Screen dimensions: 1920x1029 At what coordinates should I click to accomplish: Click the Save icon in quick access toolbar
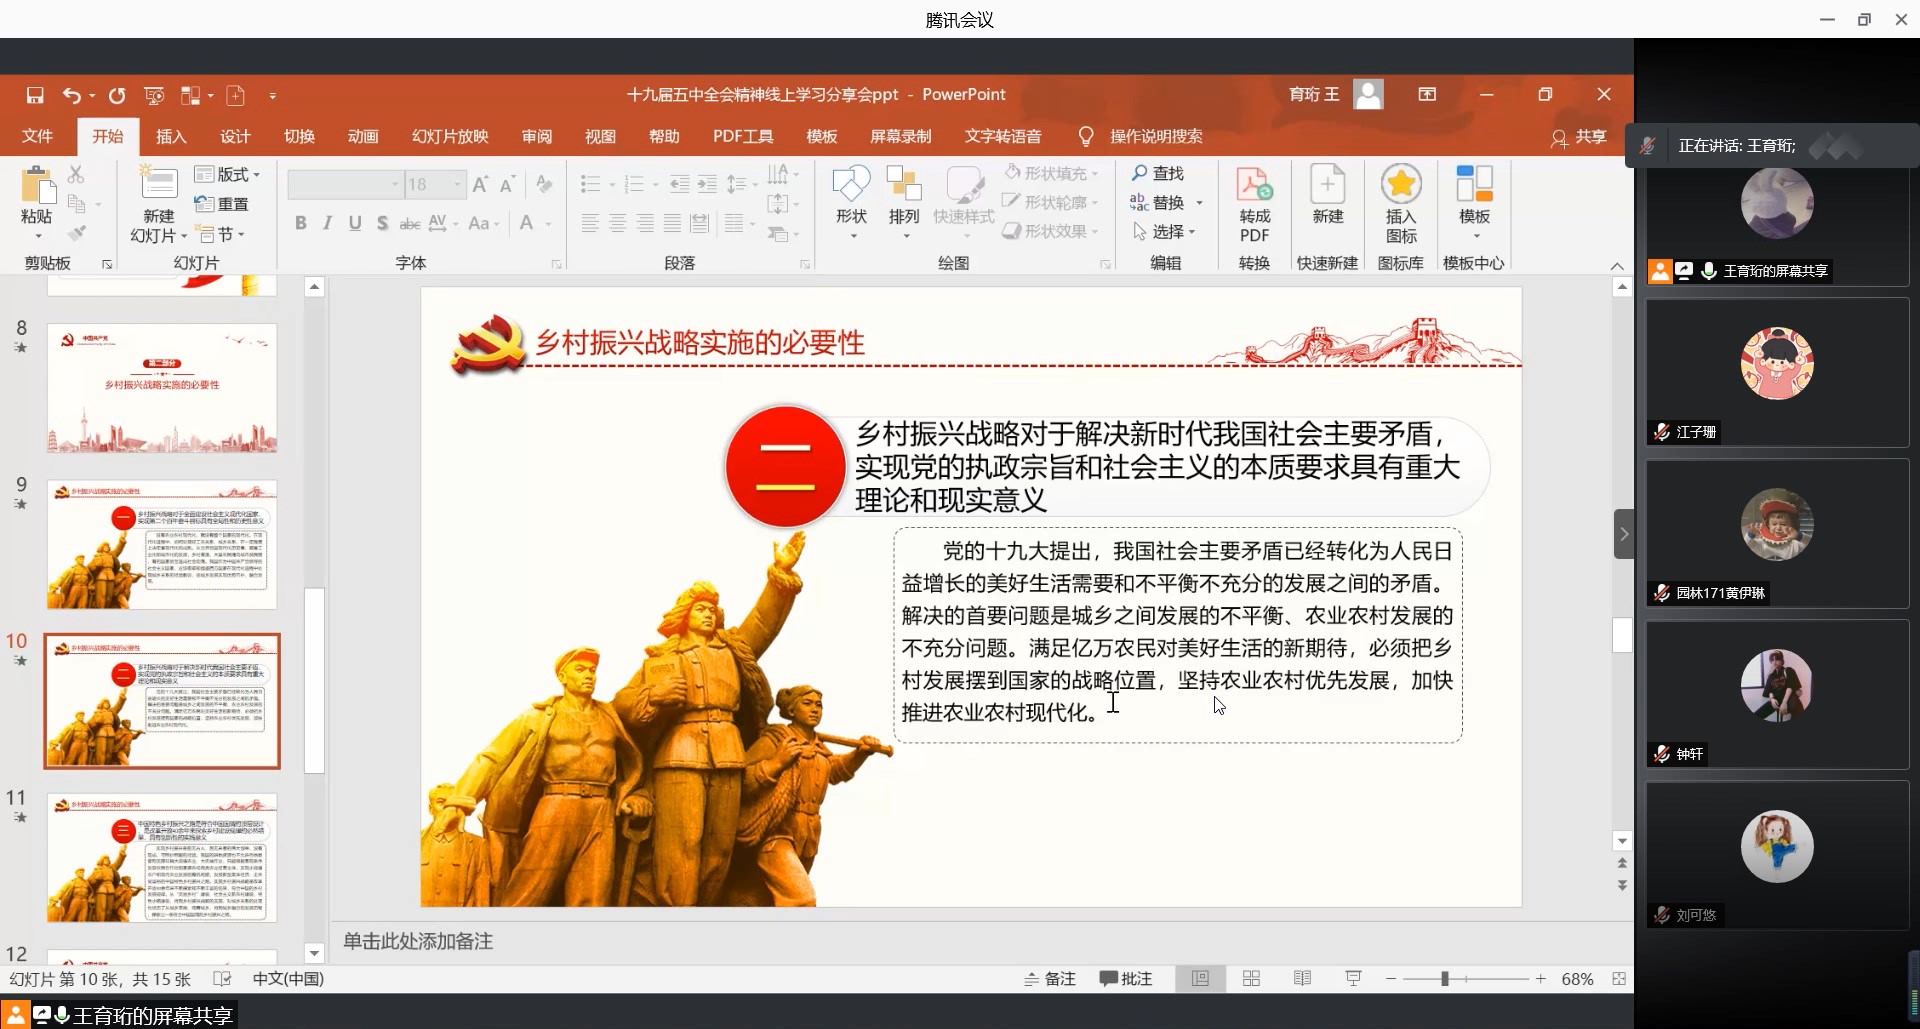point(35,95)
